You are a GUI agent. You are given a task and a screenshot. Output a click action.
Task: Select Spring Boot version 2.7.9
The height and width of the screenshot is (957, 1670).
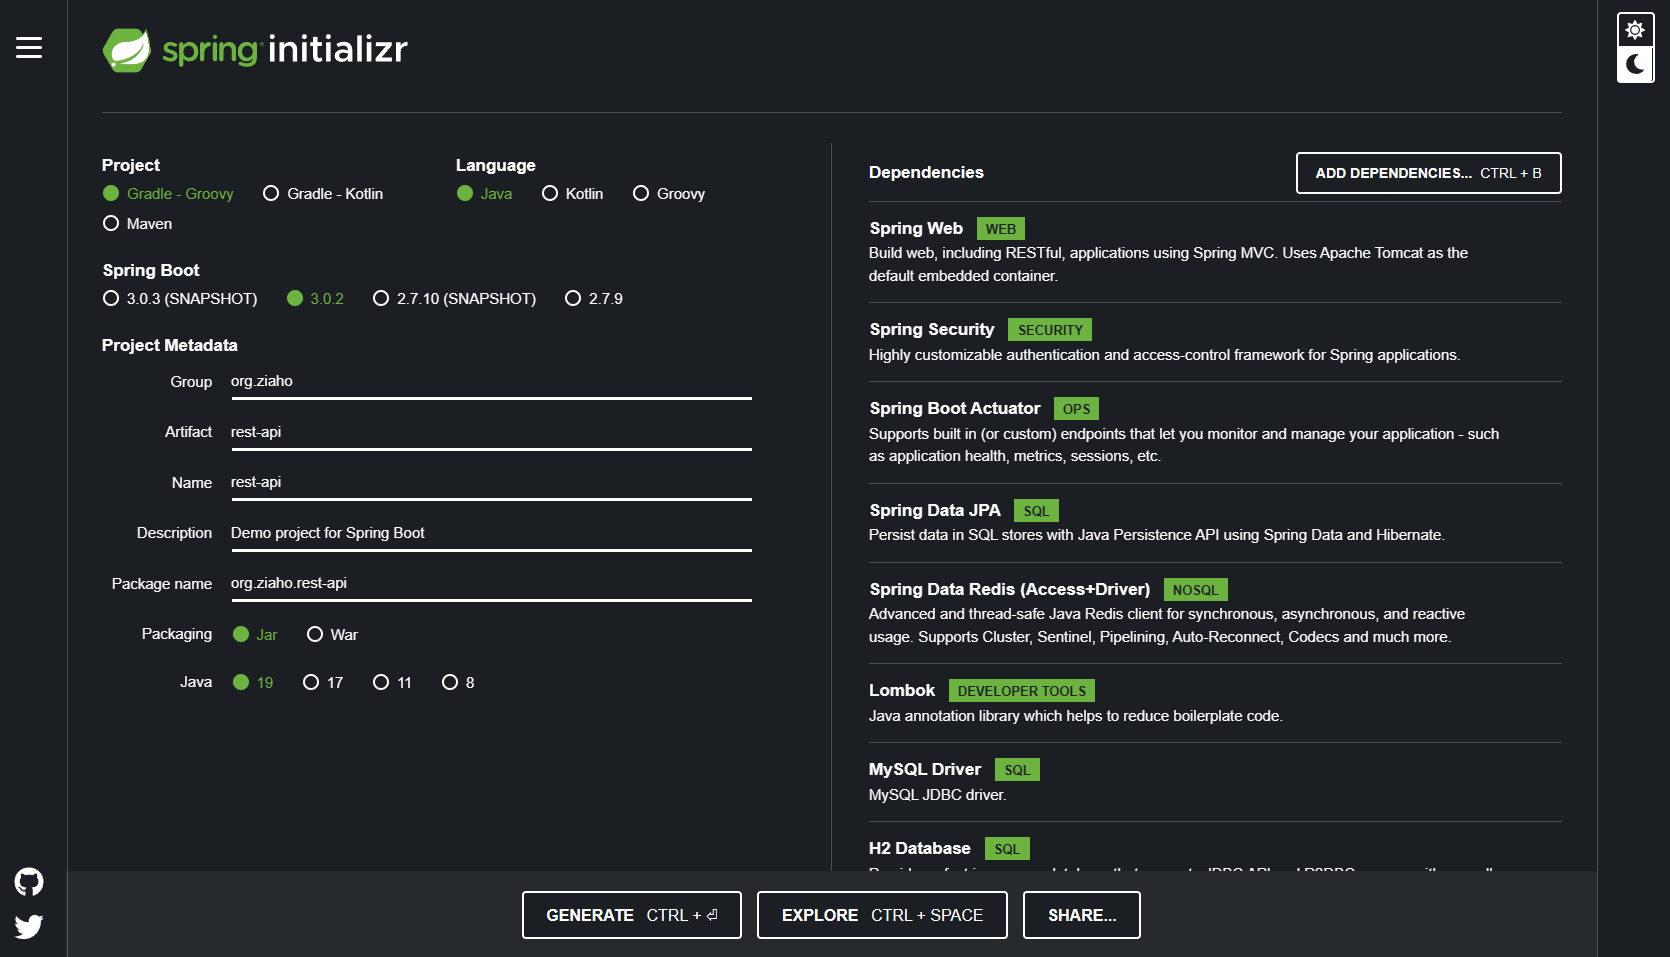pyautogui.click(x=594, y=299)
